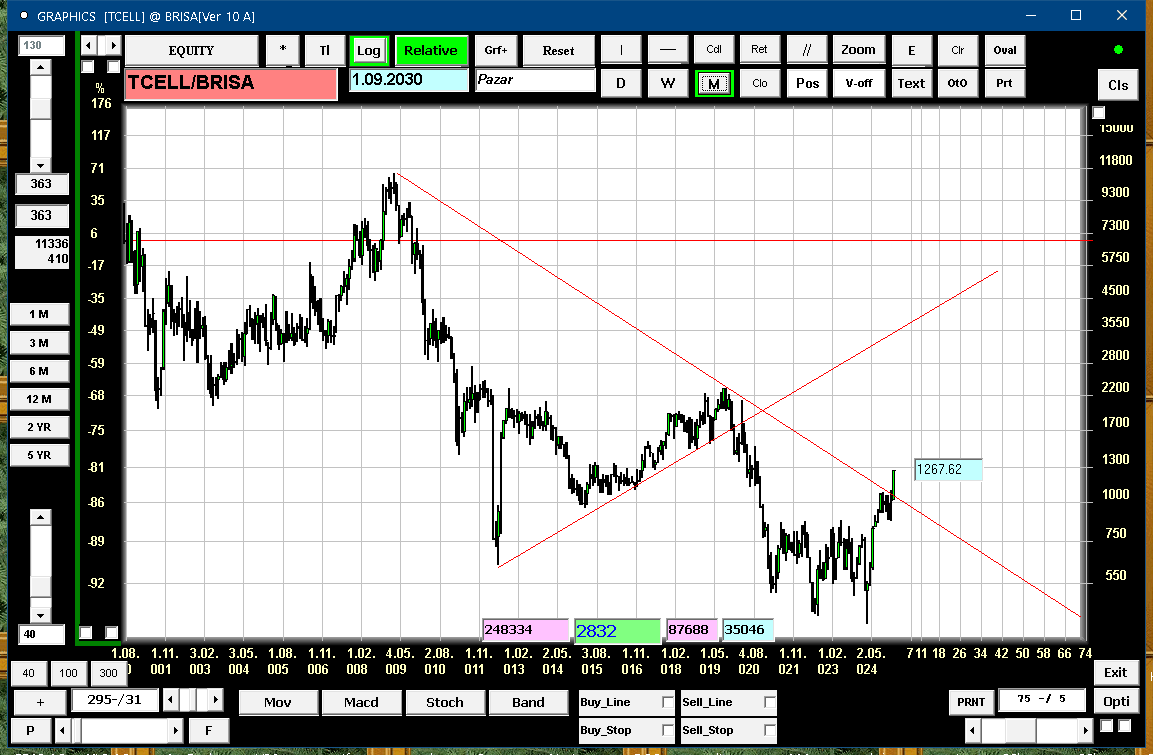
Task: Switch to Weekly (W) period
Action: coord(668,83)
